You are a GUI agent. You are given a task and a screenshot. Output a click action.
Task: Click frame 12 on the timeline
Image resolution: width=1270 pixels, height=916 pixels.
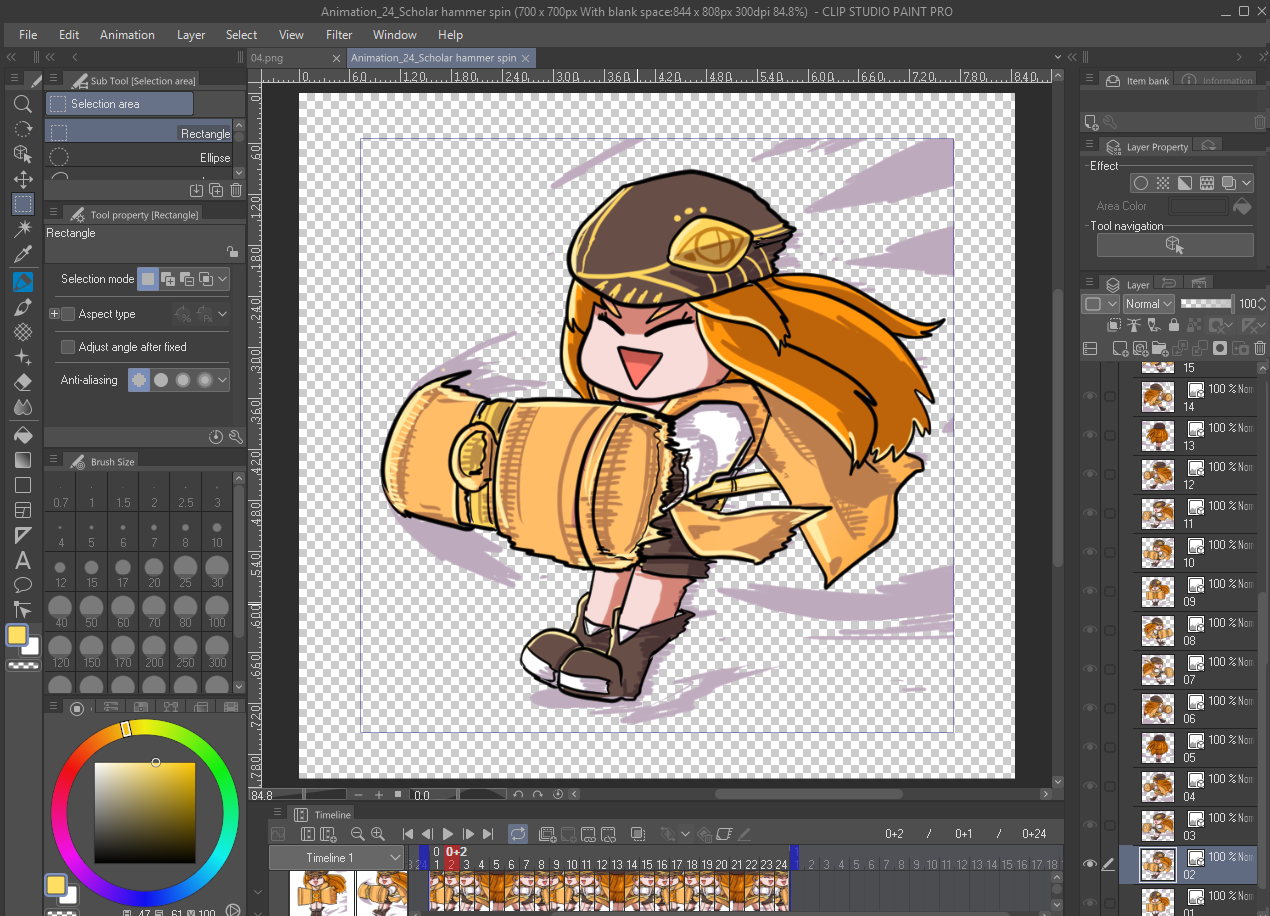587,865
